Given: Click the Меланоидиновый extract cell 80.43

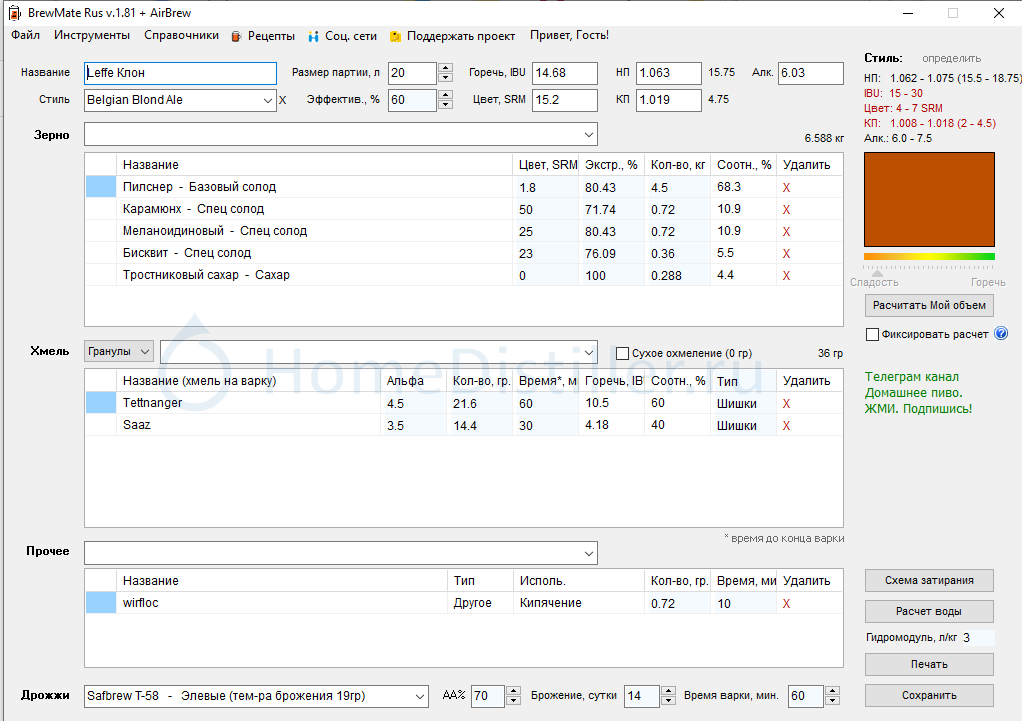Looking at the screenshot, I should (x=611, y=231).
